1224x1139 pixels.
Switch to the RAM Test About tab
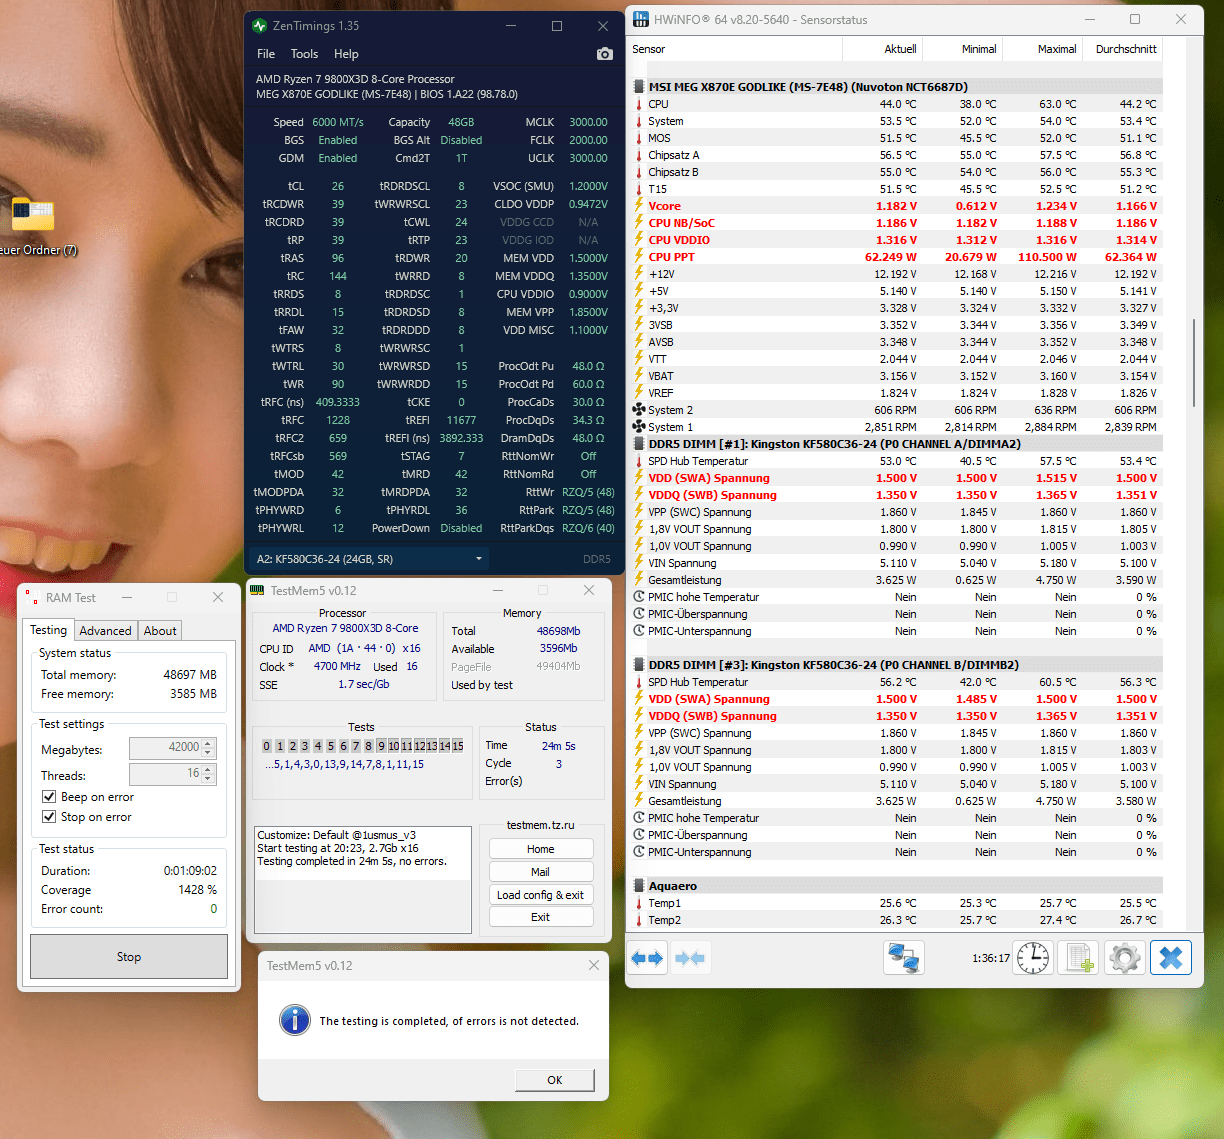[160, 631]
